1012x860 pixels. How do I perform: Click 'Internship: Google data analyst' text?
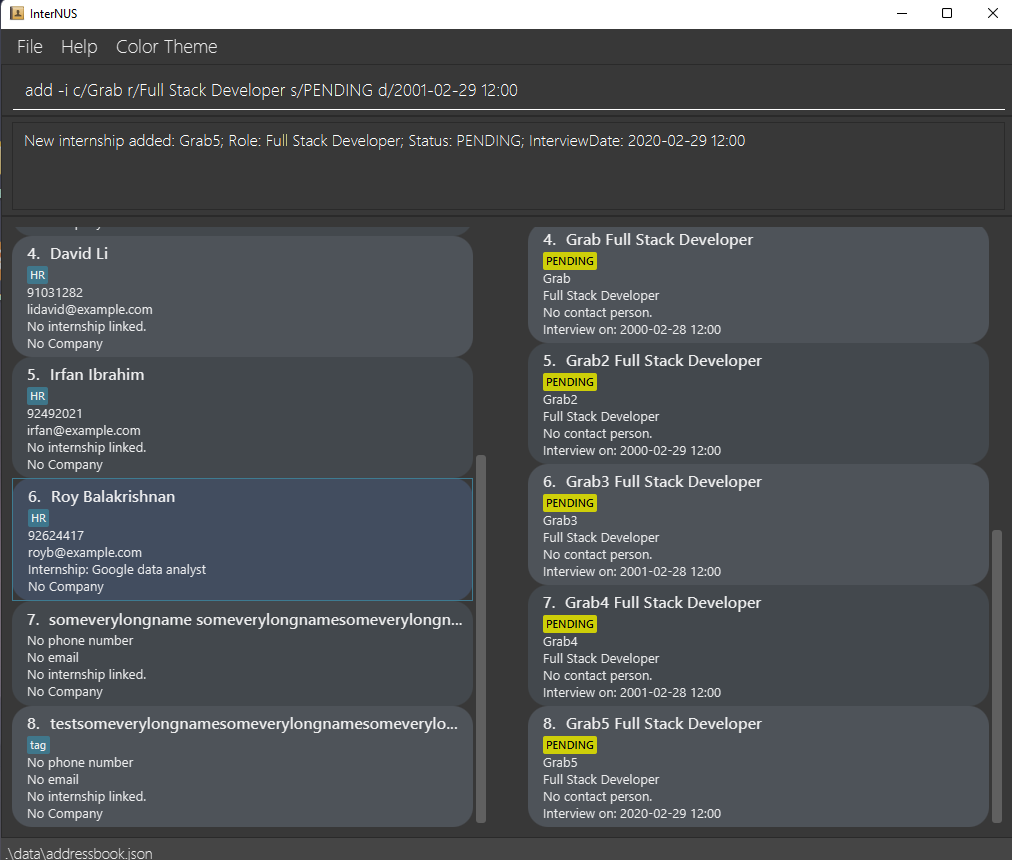click(x=117, y=569)
